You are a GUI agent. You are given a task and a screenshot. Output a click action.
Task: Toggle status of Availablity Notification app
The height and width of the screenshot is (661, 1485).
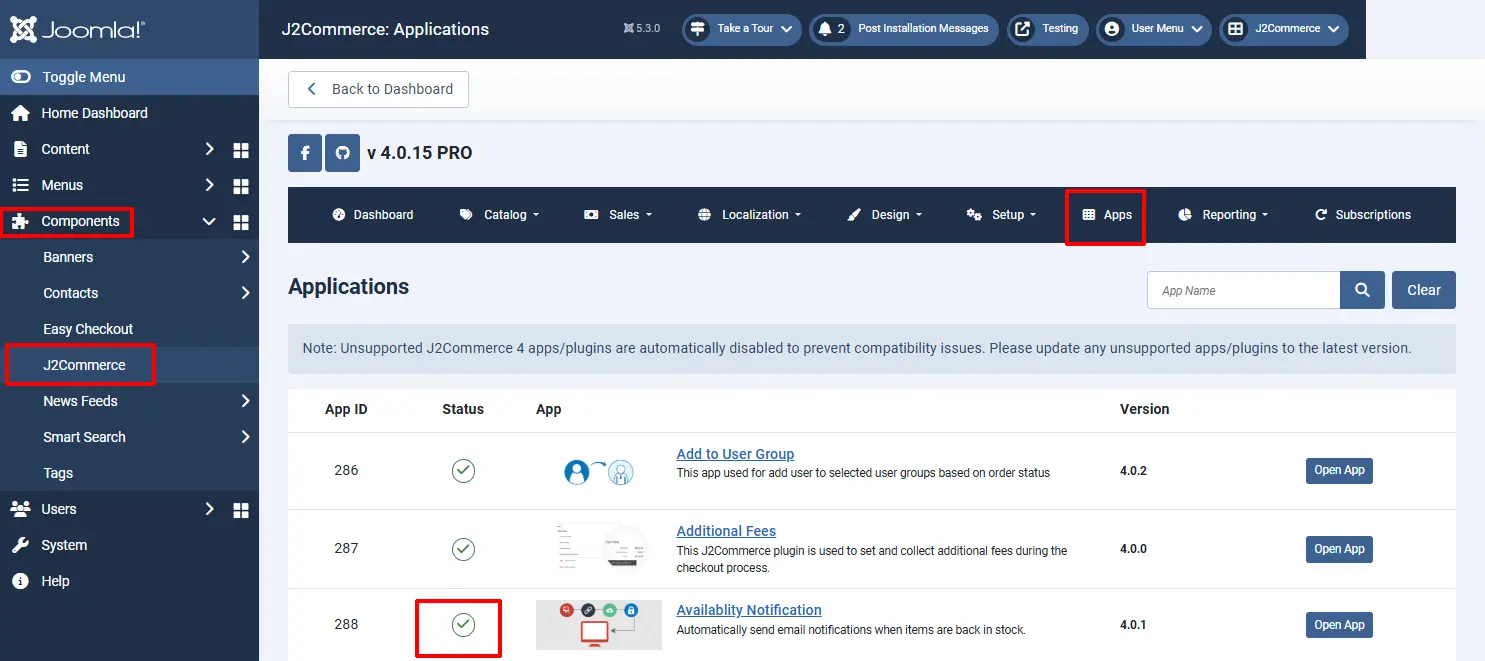463,625
